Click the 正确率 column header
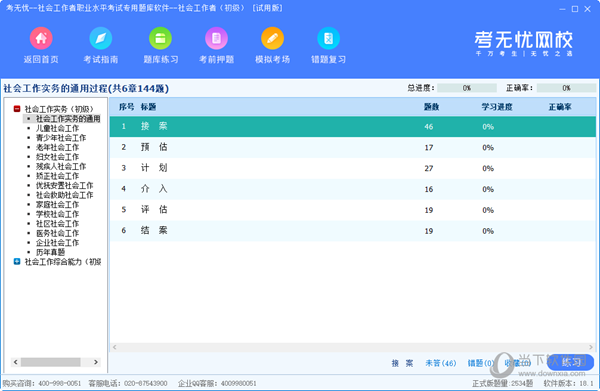Screen dimensions: 600x391 (560, 107)
